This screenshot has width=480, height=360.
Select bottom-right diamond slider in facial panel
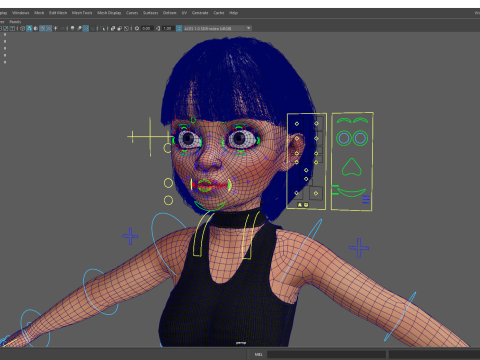pos(316,193)
